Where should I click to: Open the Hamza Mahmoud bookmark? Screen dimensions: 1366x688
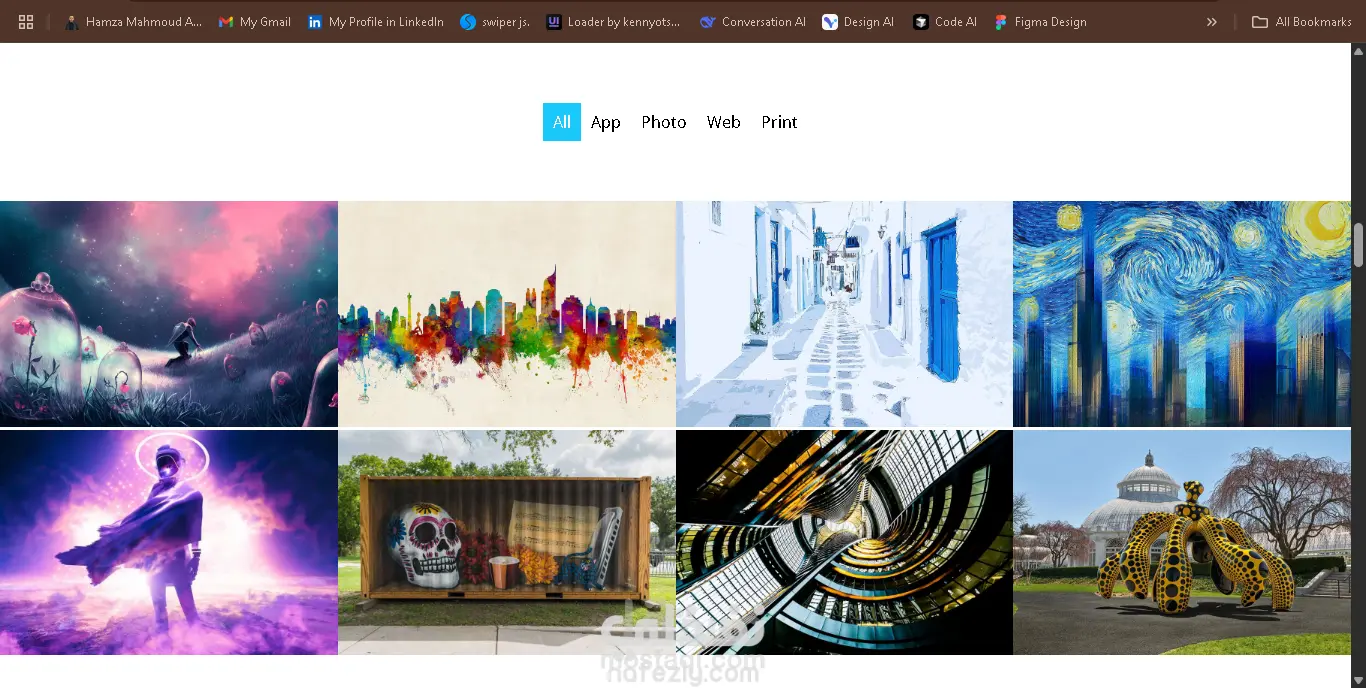[x=133, y=22]
